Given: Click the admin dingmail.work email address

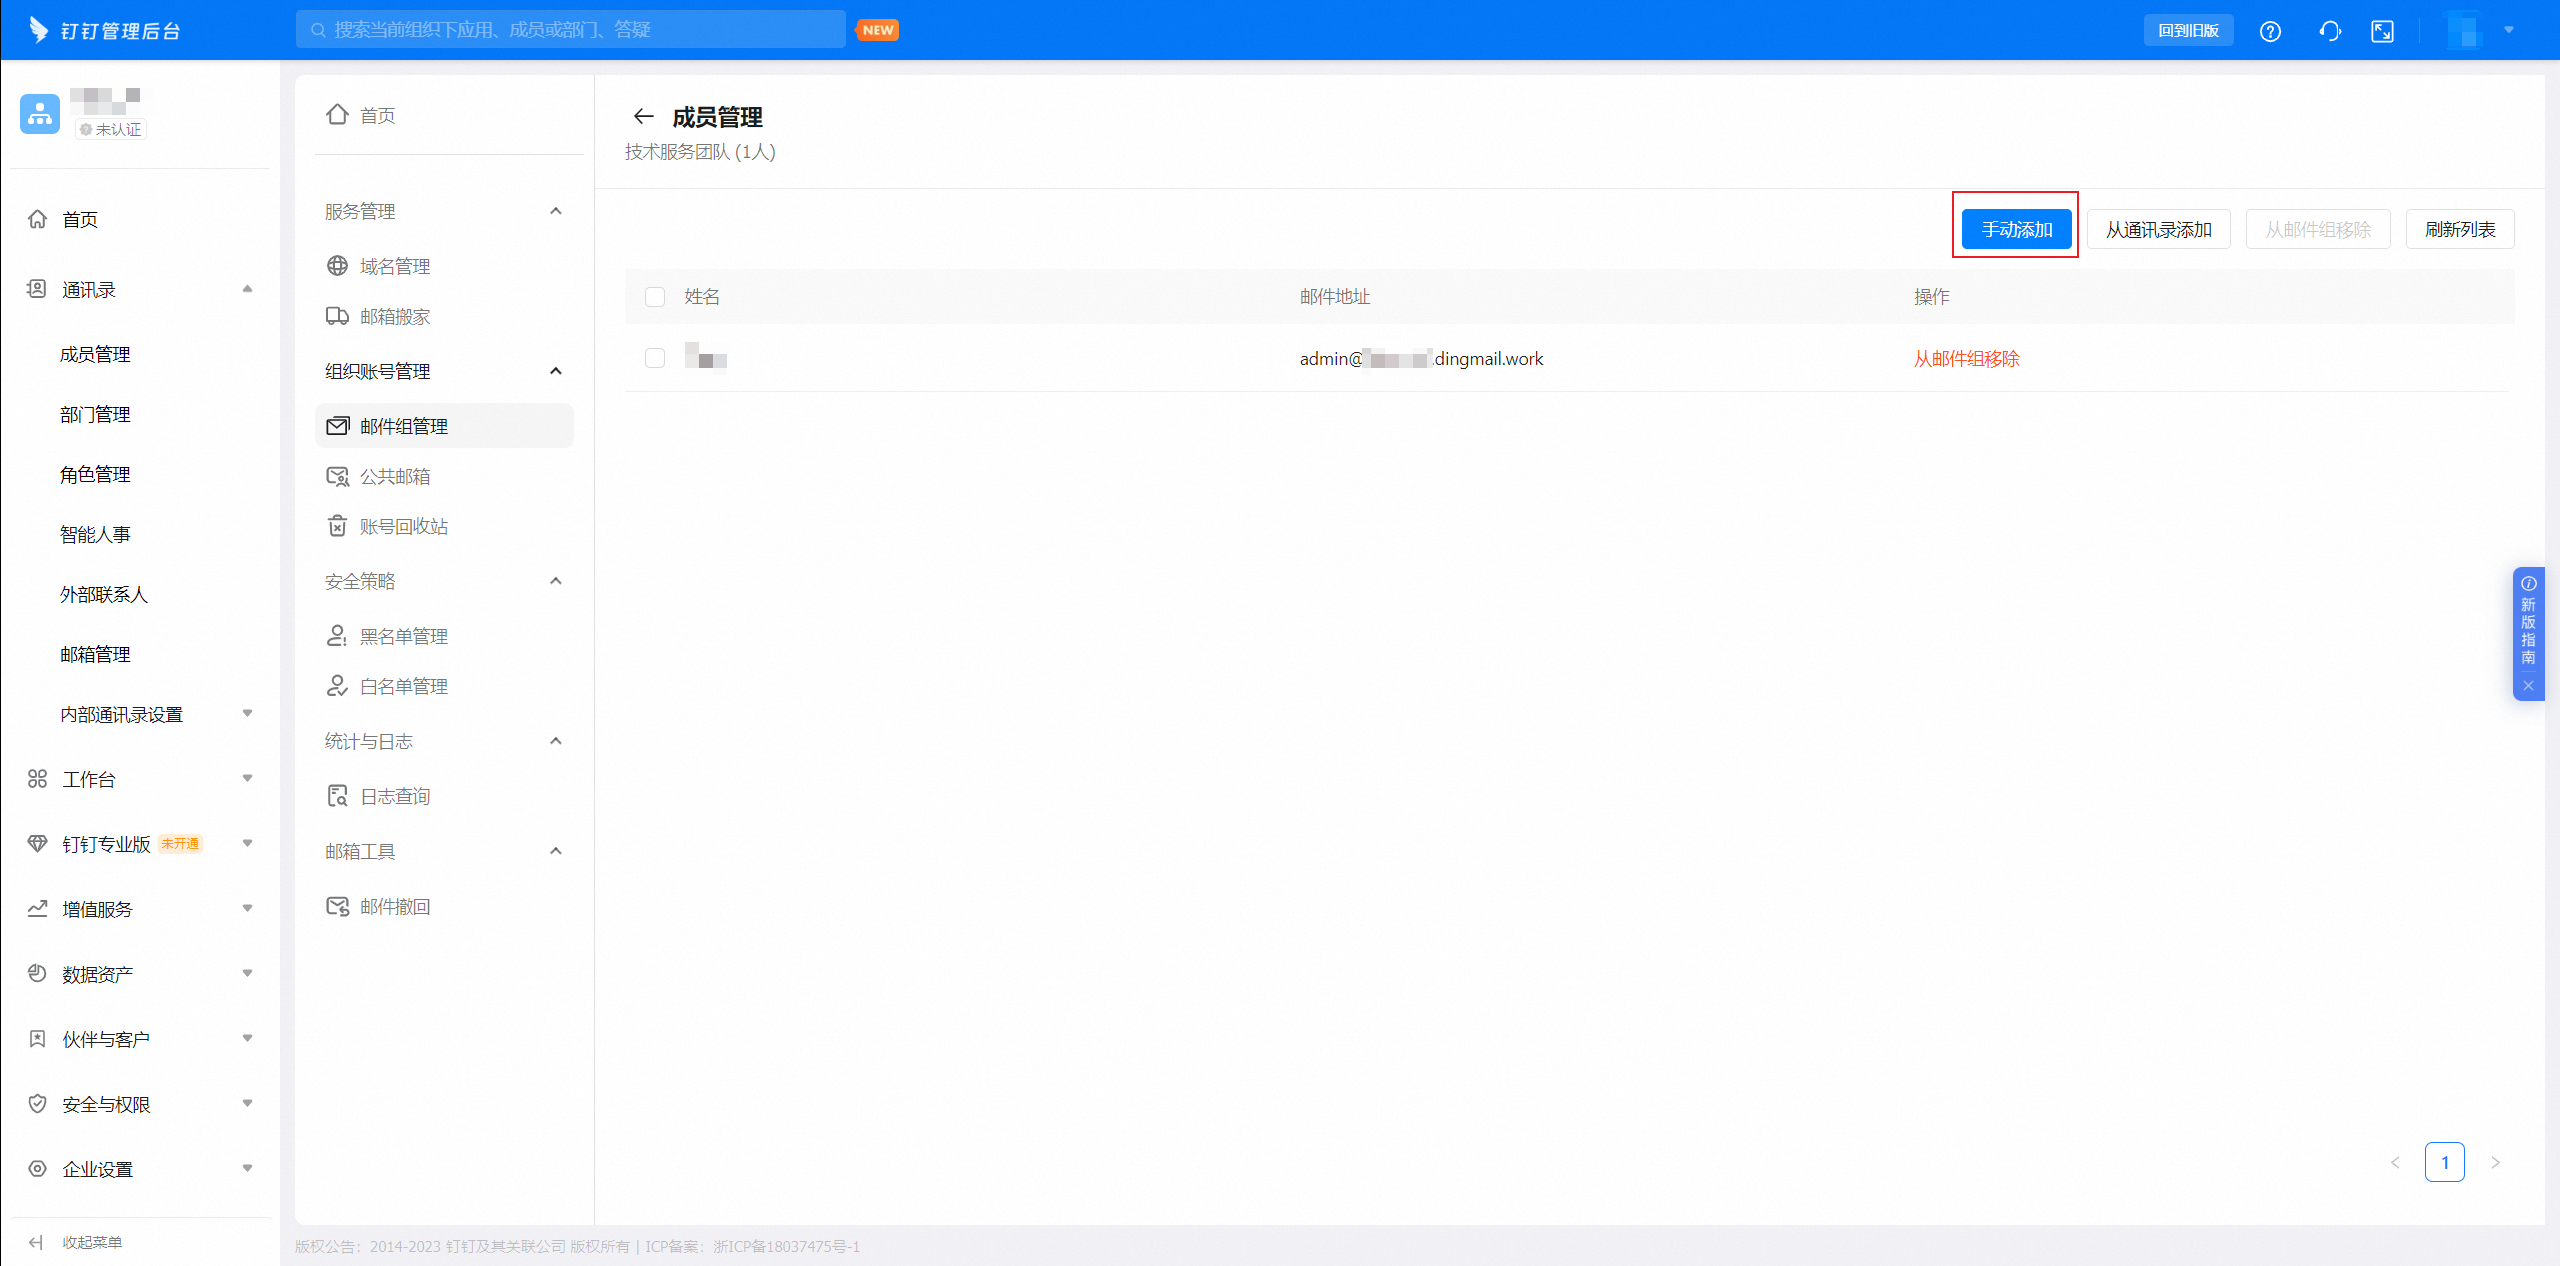Looking at the screenshot, I should pos(1421,358).
